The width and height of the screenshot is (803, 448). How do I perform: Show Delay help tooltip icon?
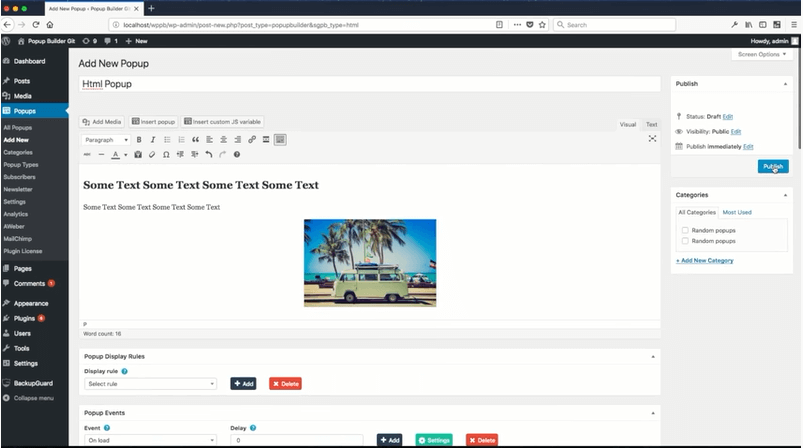[x=253, y=428]
